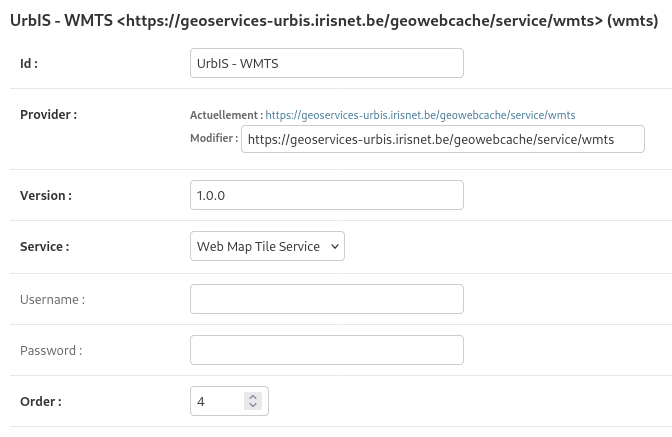Click the "Provider :" label

click(x=48, y=115)
